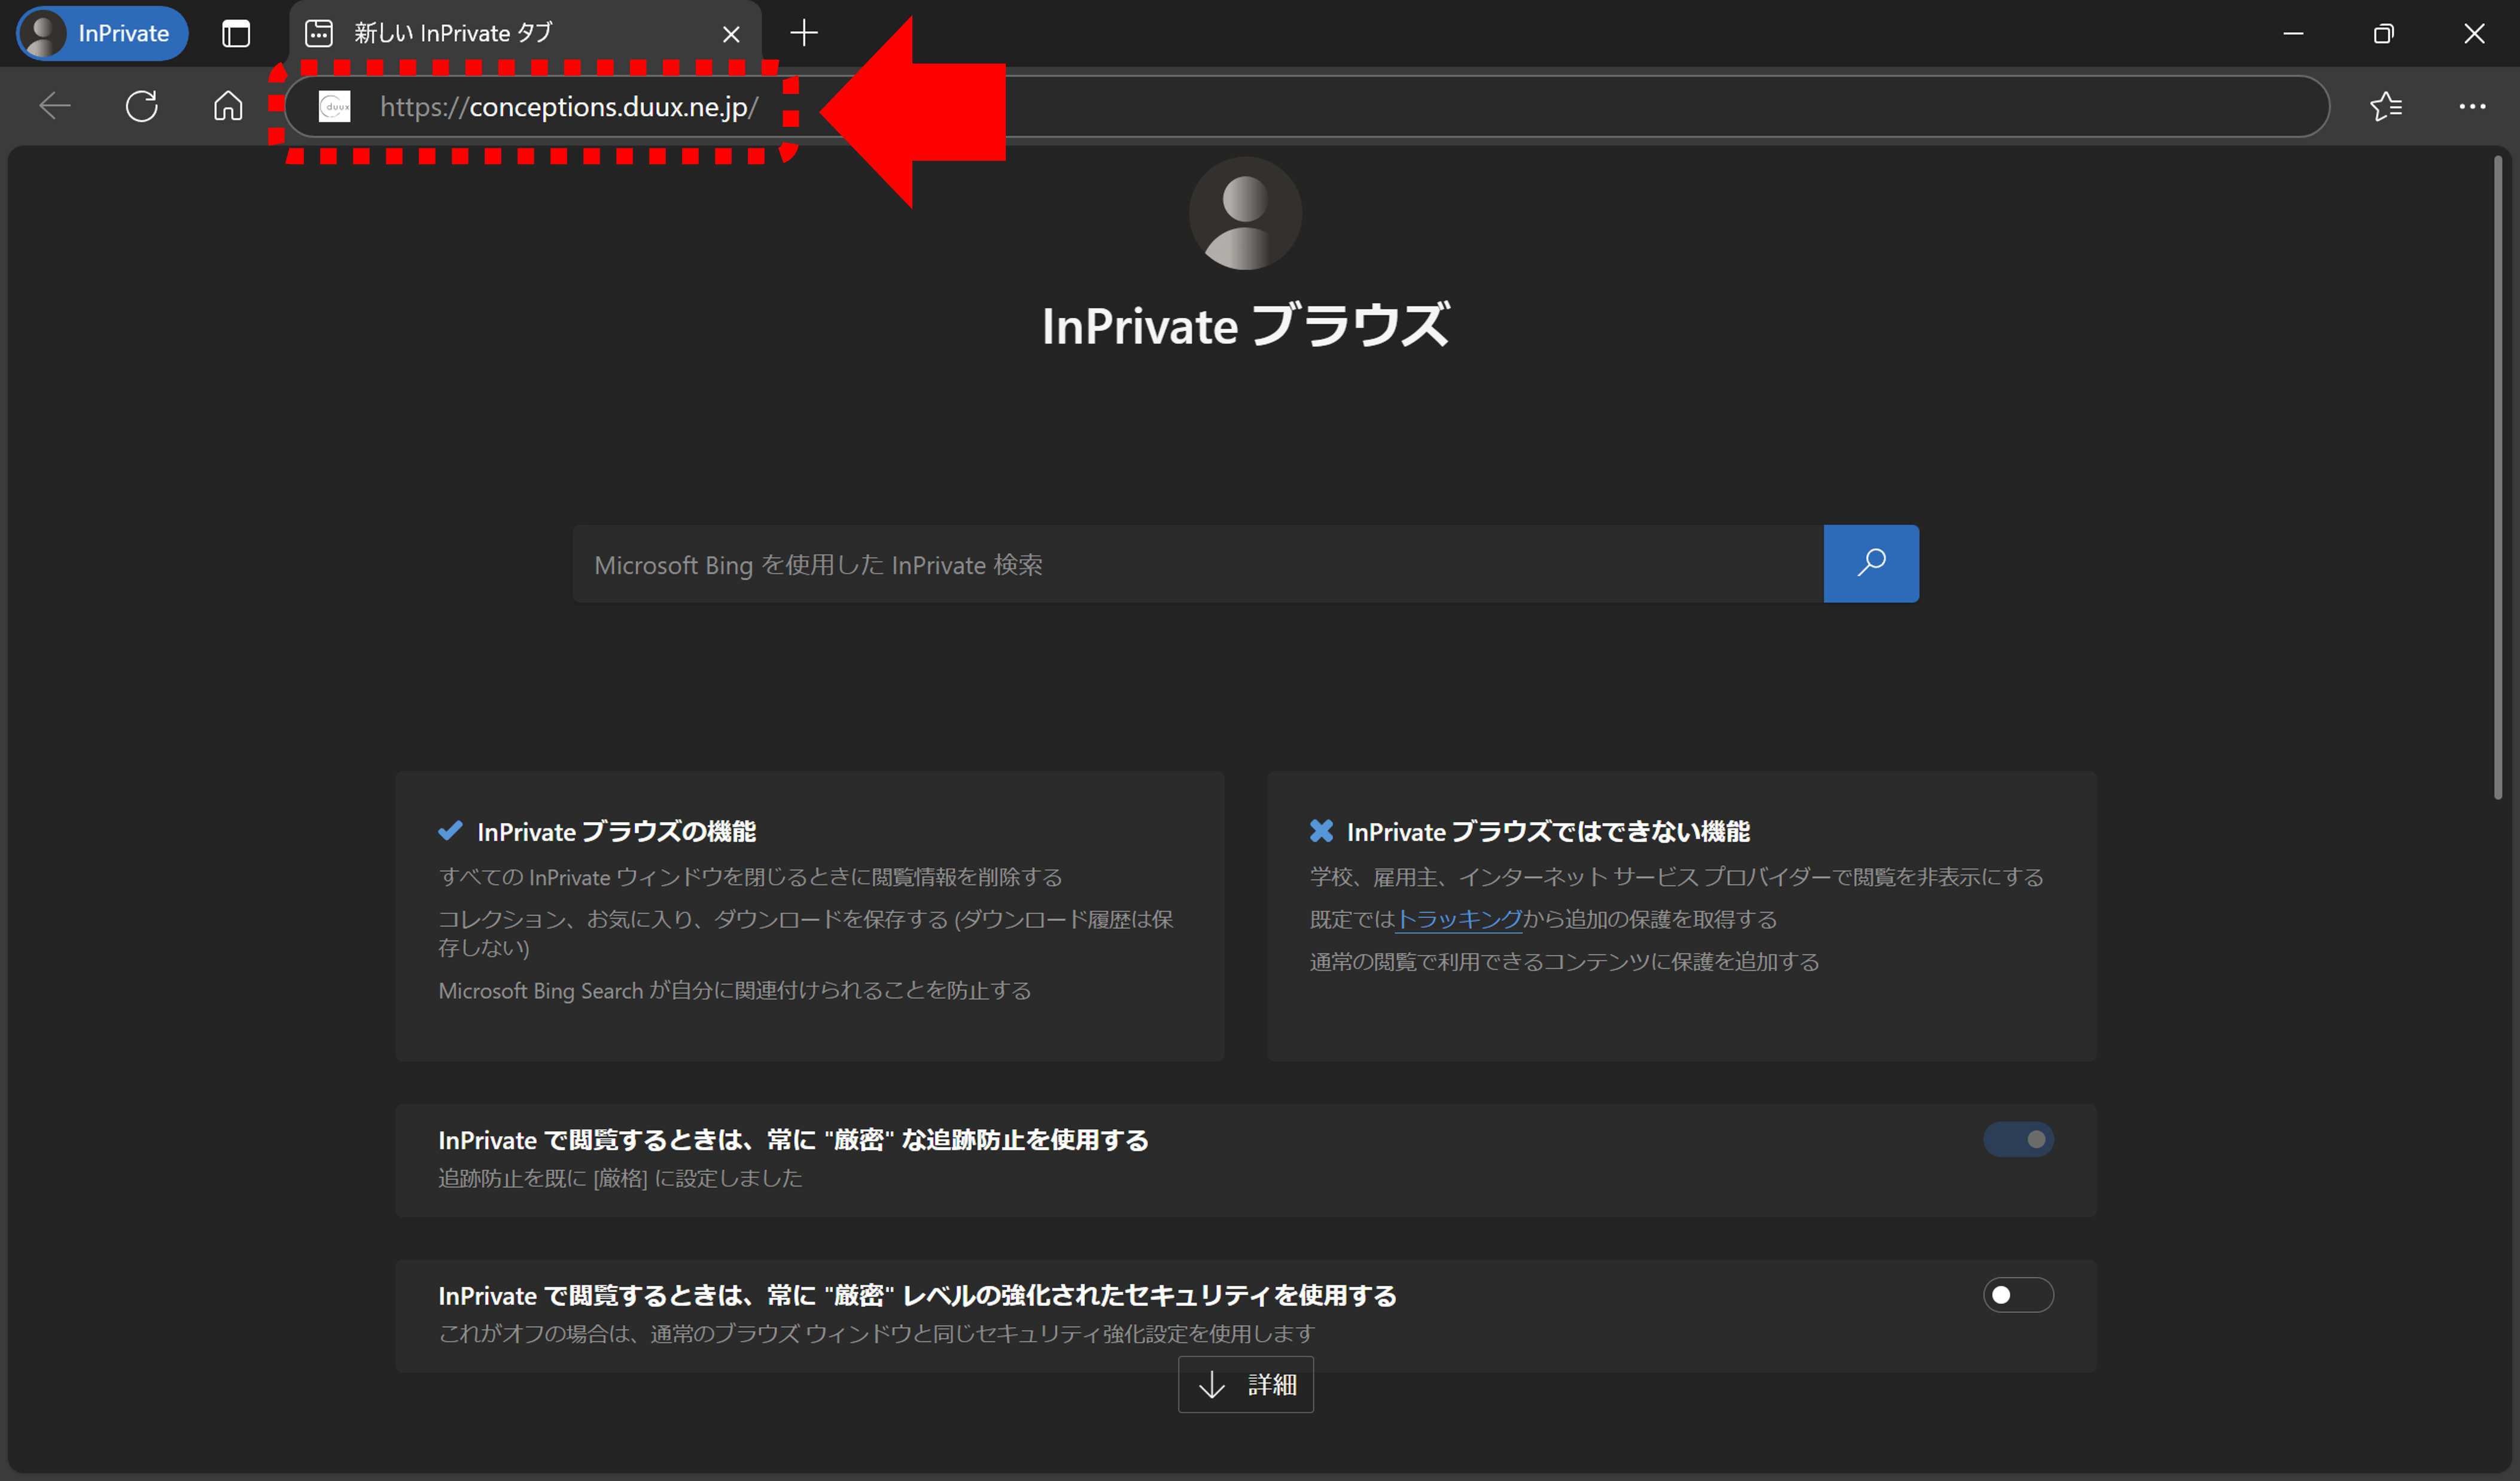Open the トラッキング link
Screen dimensions: 2520x1481
1458,919
